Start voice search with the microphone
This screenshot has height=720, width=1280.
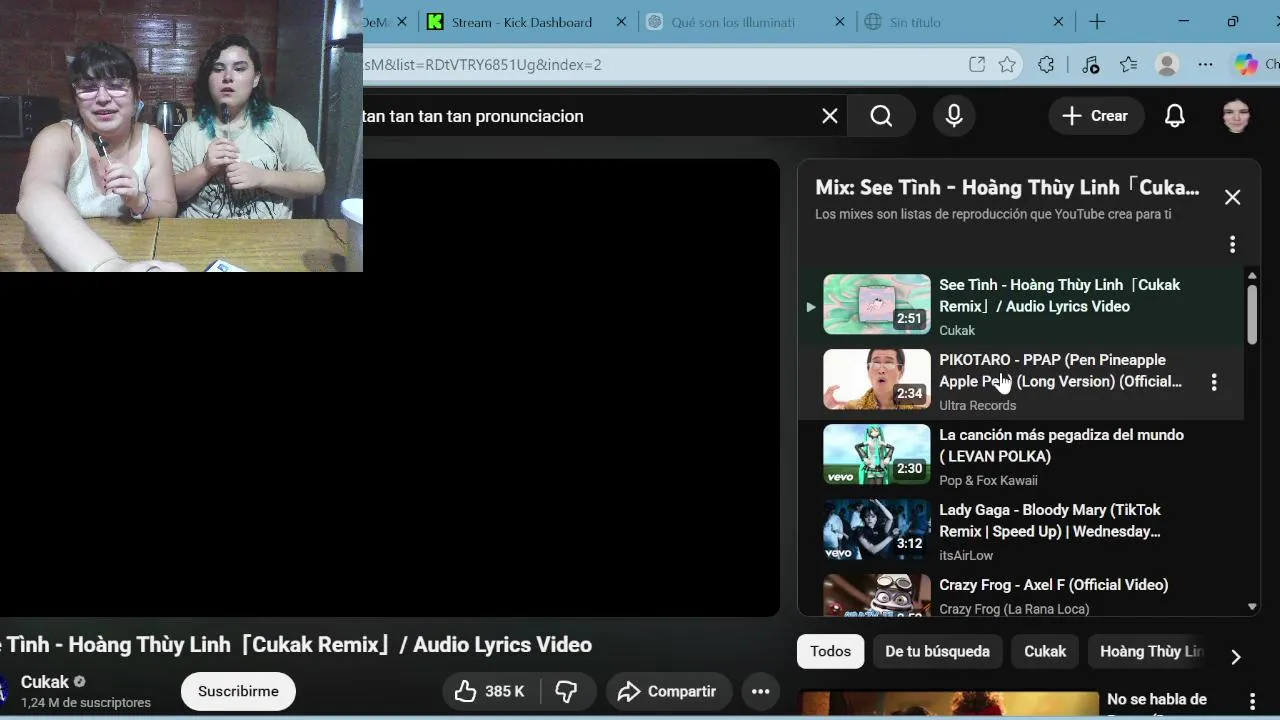pos(954,116)
